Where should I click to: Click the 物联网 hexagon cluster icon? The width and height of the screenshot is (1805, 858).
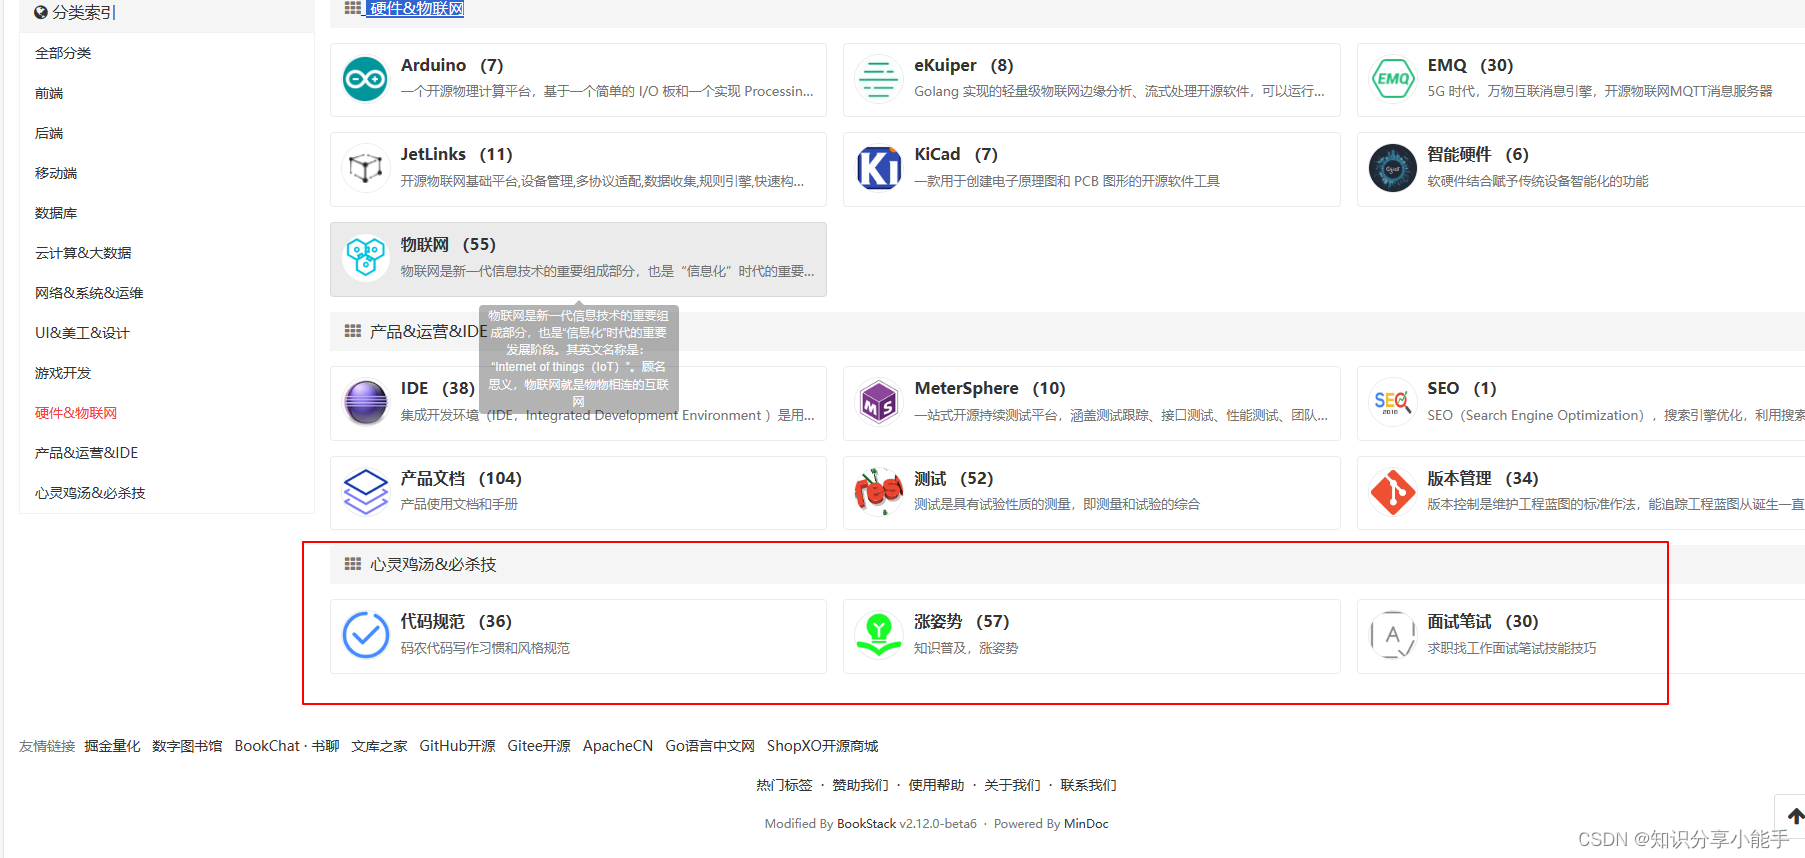coord(365,258)
